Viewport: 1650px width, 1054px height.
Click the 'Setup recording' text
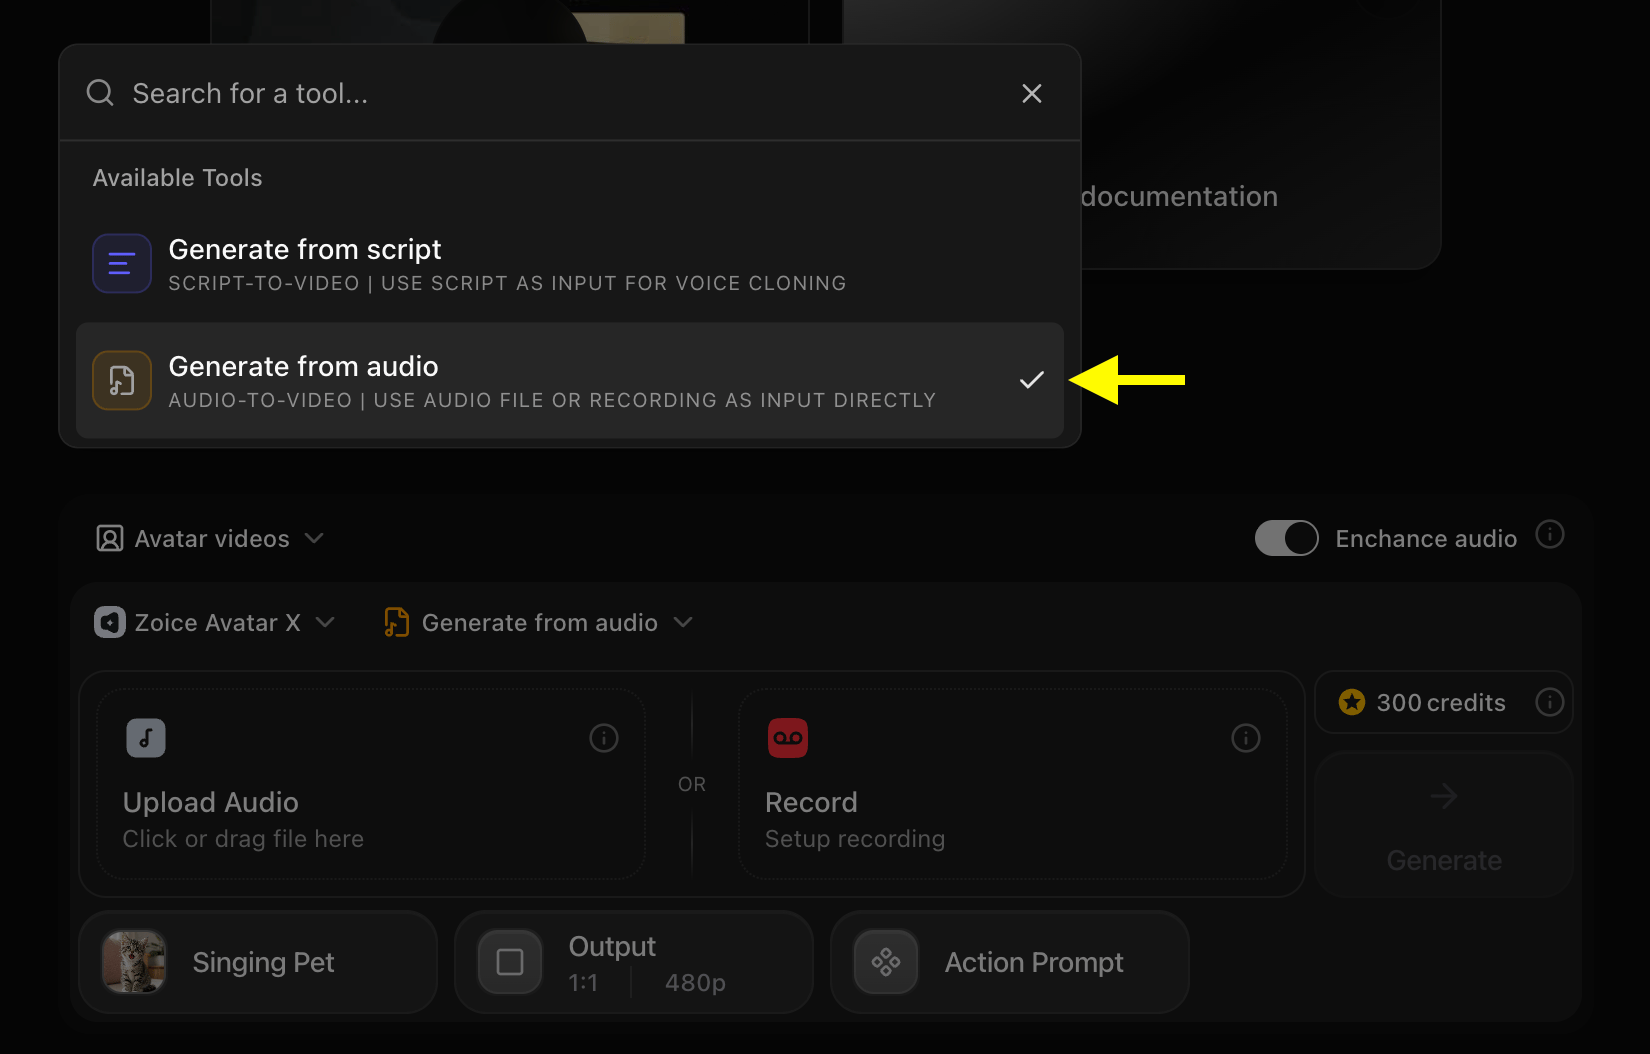coord(855,839)
